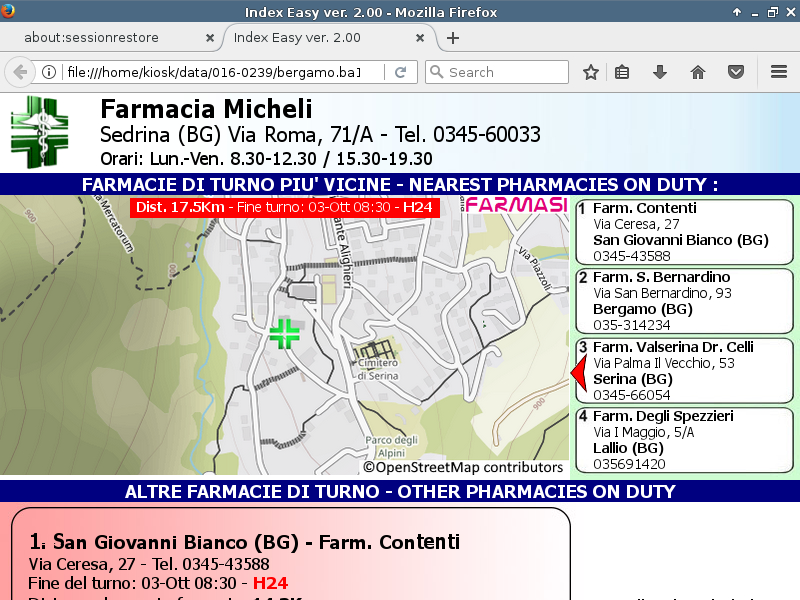
Task: Open the Firefox hamburger menu
Action: pyautogui.click(x=779, y=72)
